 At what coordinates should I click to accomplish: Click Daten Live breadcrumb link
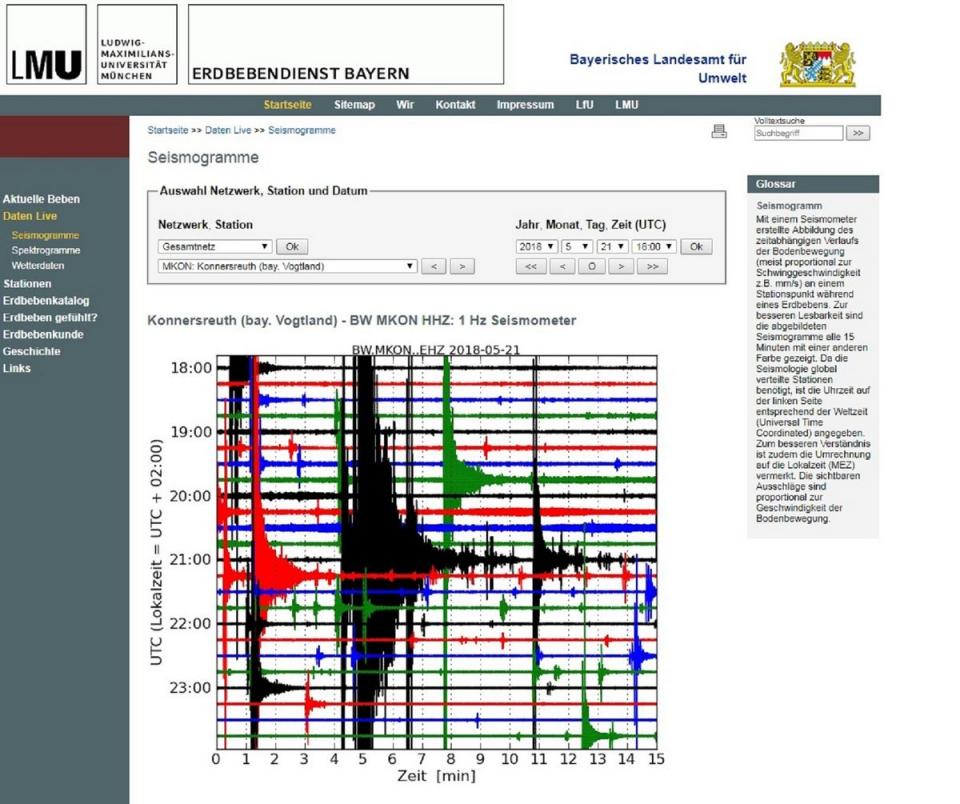point(228,130)
